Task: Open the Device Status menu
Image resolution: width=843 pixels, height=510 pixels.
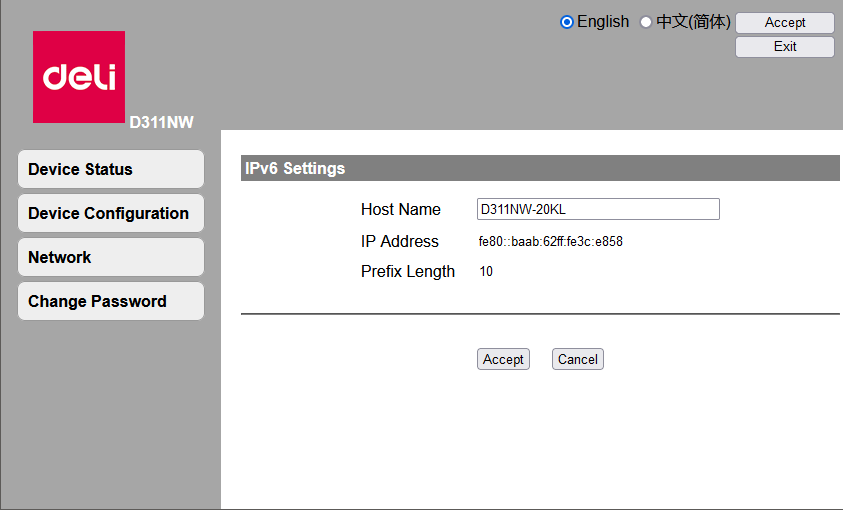Action: tap(110, 169)
